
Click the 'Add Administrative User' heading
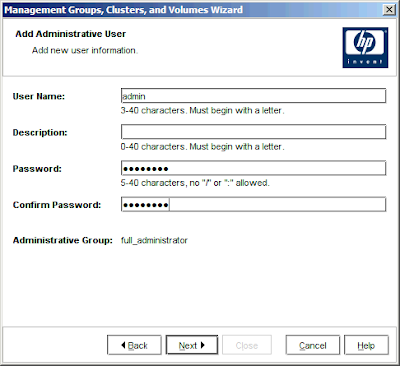click(x=71, y=34)
